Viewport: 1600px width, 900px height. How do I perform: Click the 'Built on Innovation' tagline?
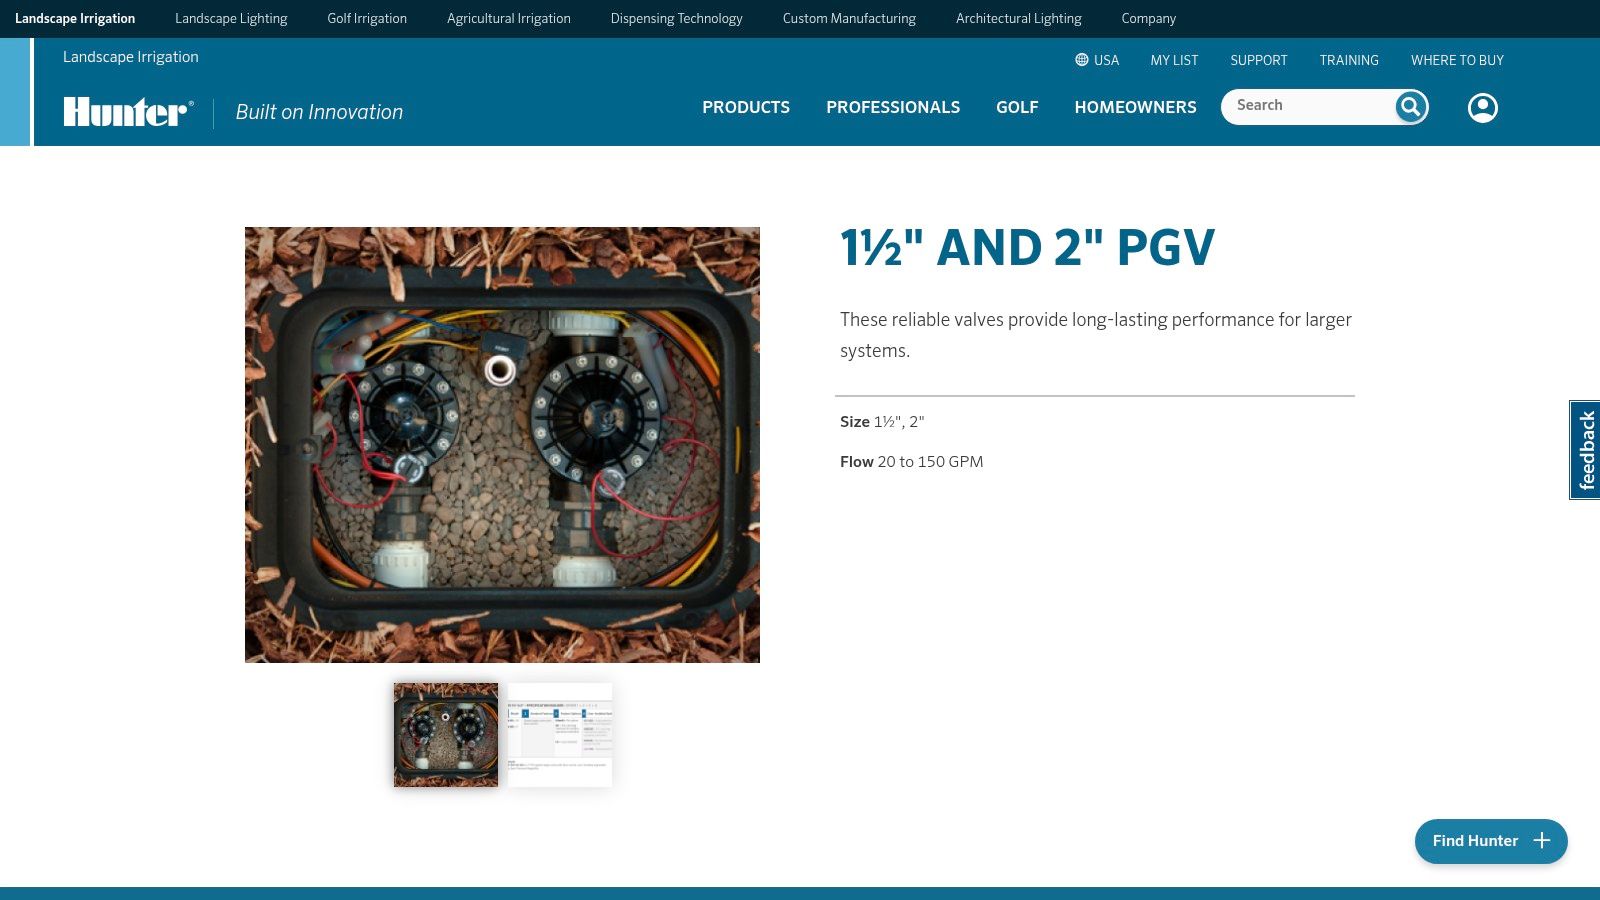[x=319, y=112]
